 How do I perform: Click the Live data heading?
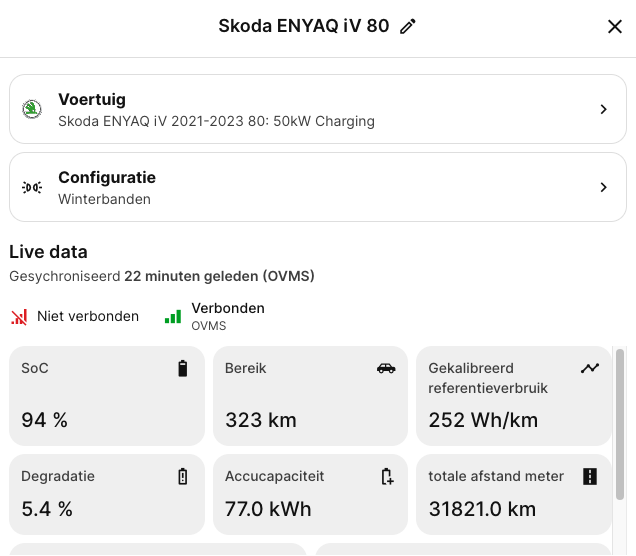pos(48,252)
